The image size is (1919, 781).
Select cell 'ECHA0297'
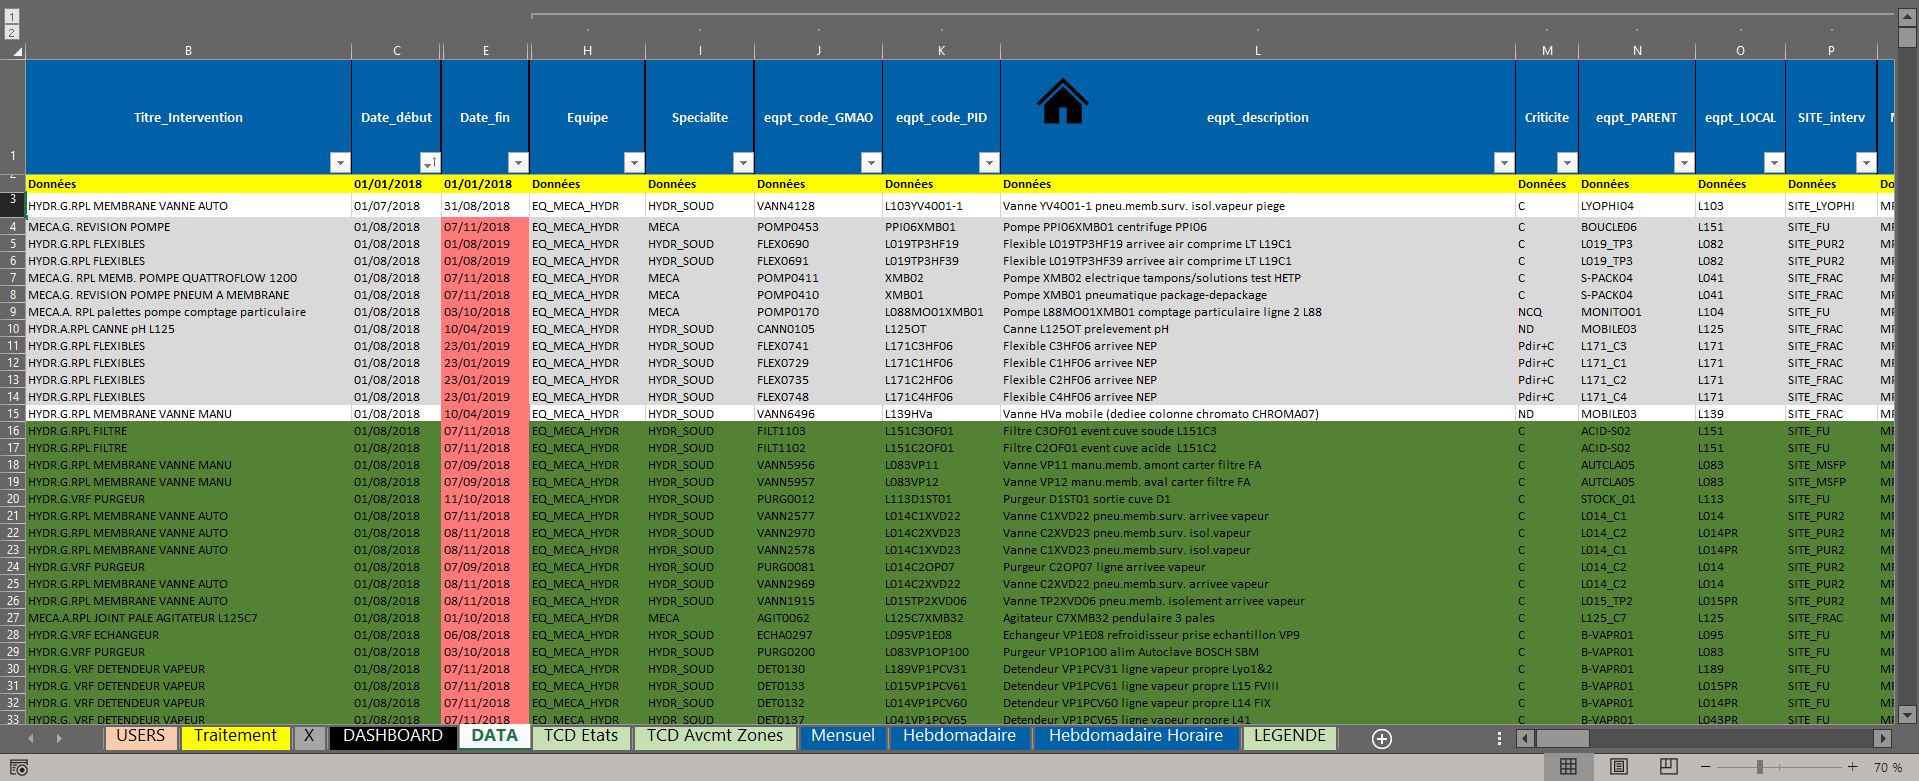pos(818,635)
